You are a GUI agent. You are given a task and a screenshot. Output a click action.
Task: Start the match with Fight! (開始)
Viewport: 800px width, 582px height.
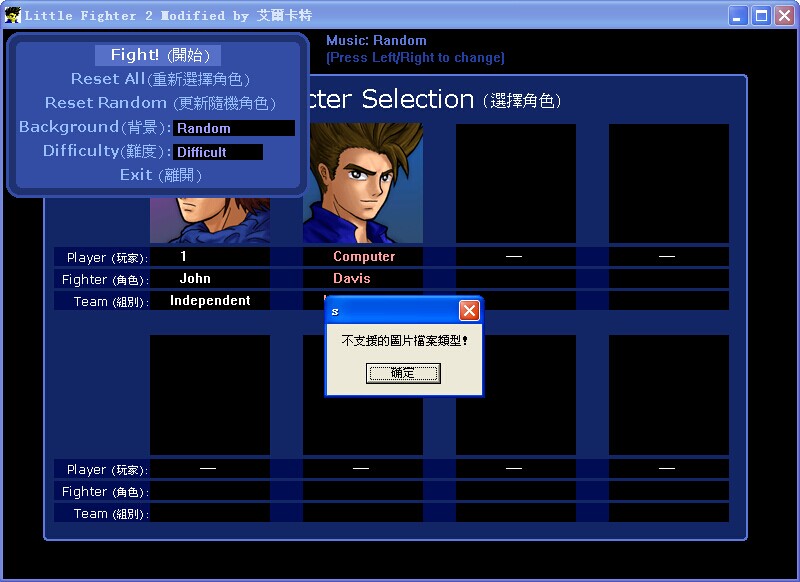(158, 55)
